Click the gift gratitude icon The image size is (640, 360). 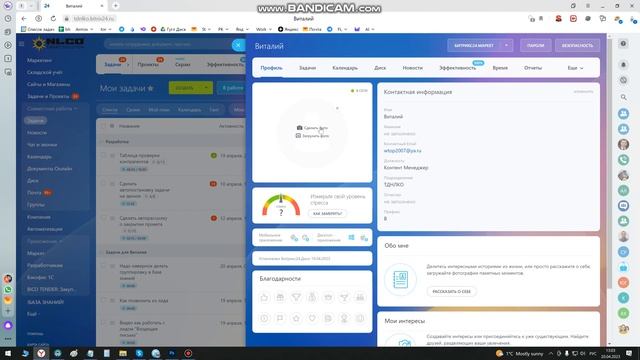(280, 298)
